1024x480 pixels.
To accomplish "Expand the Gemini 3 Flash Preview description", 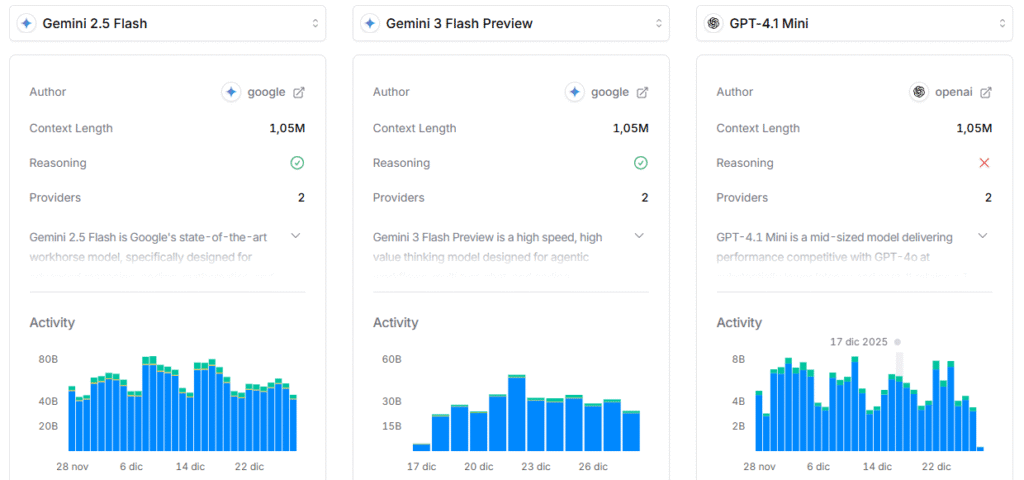I will tap(640, 236).
